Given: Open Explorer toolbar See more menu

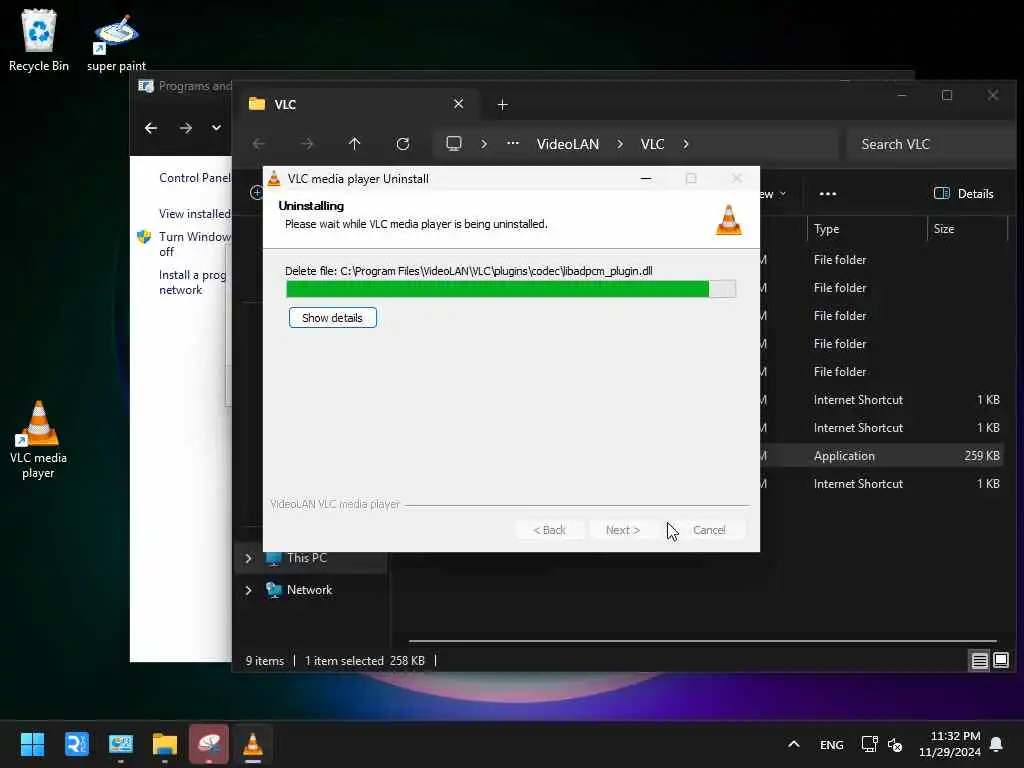Looking at the screenshot, I should (828, 194).
